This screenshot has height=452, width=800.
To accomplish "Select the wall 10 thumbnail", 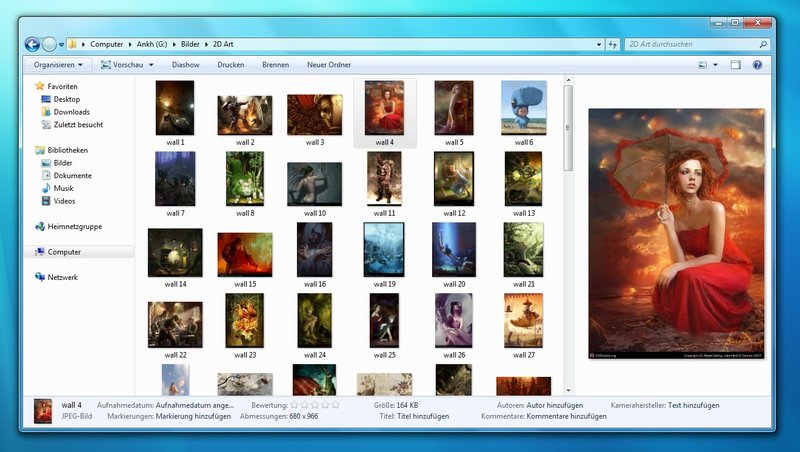I will pyautogui.click(x=315, y=184).
